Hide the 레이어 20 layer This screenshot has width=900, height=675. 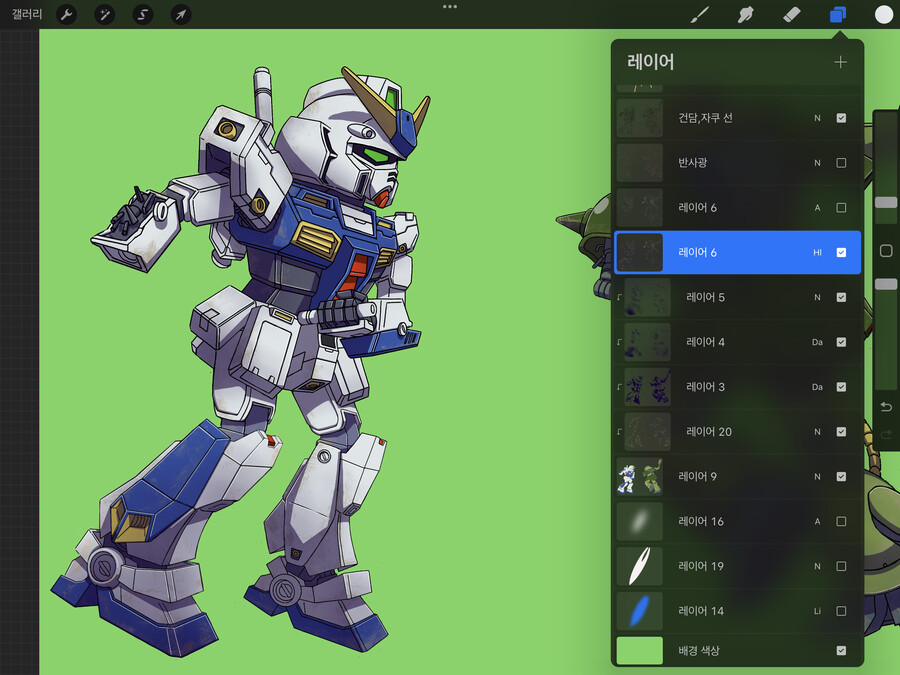841,431
